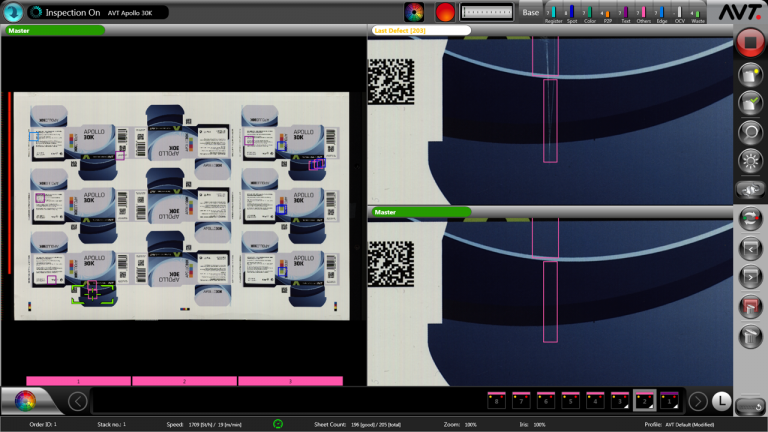Select the left Master view label

pos(54,30)
